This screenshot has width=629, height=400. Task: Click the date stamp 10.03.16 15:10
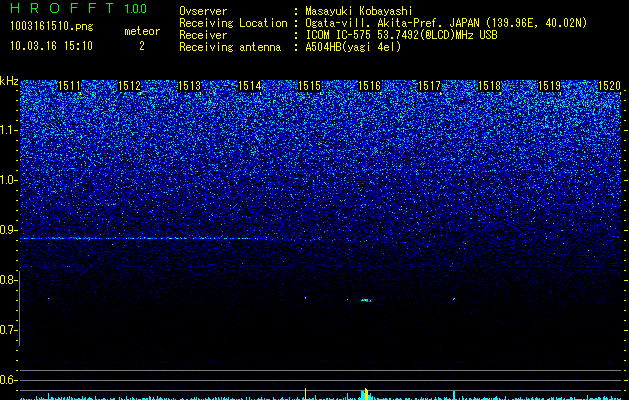[51, 46]
